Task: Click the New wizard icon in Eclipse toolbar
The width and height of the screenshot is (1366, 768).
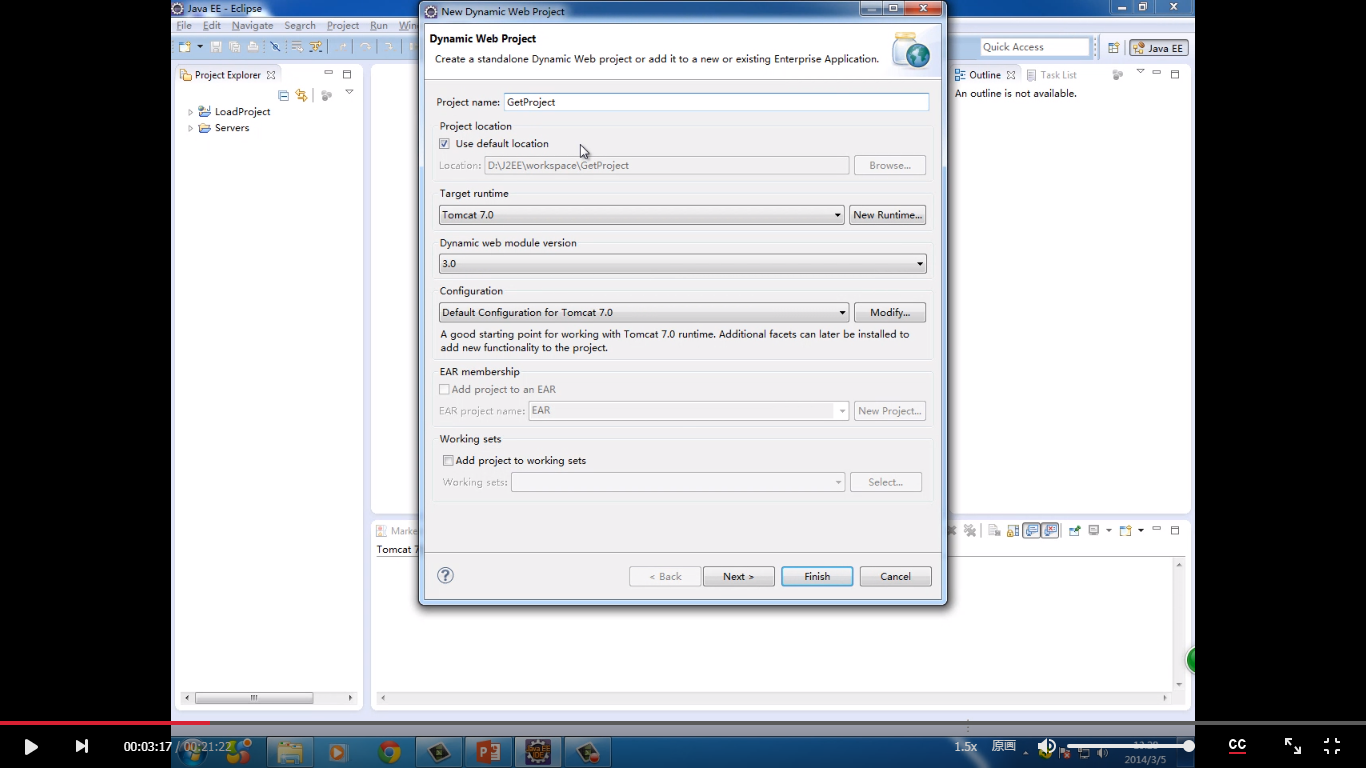Action: coord(185,47)
